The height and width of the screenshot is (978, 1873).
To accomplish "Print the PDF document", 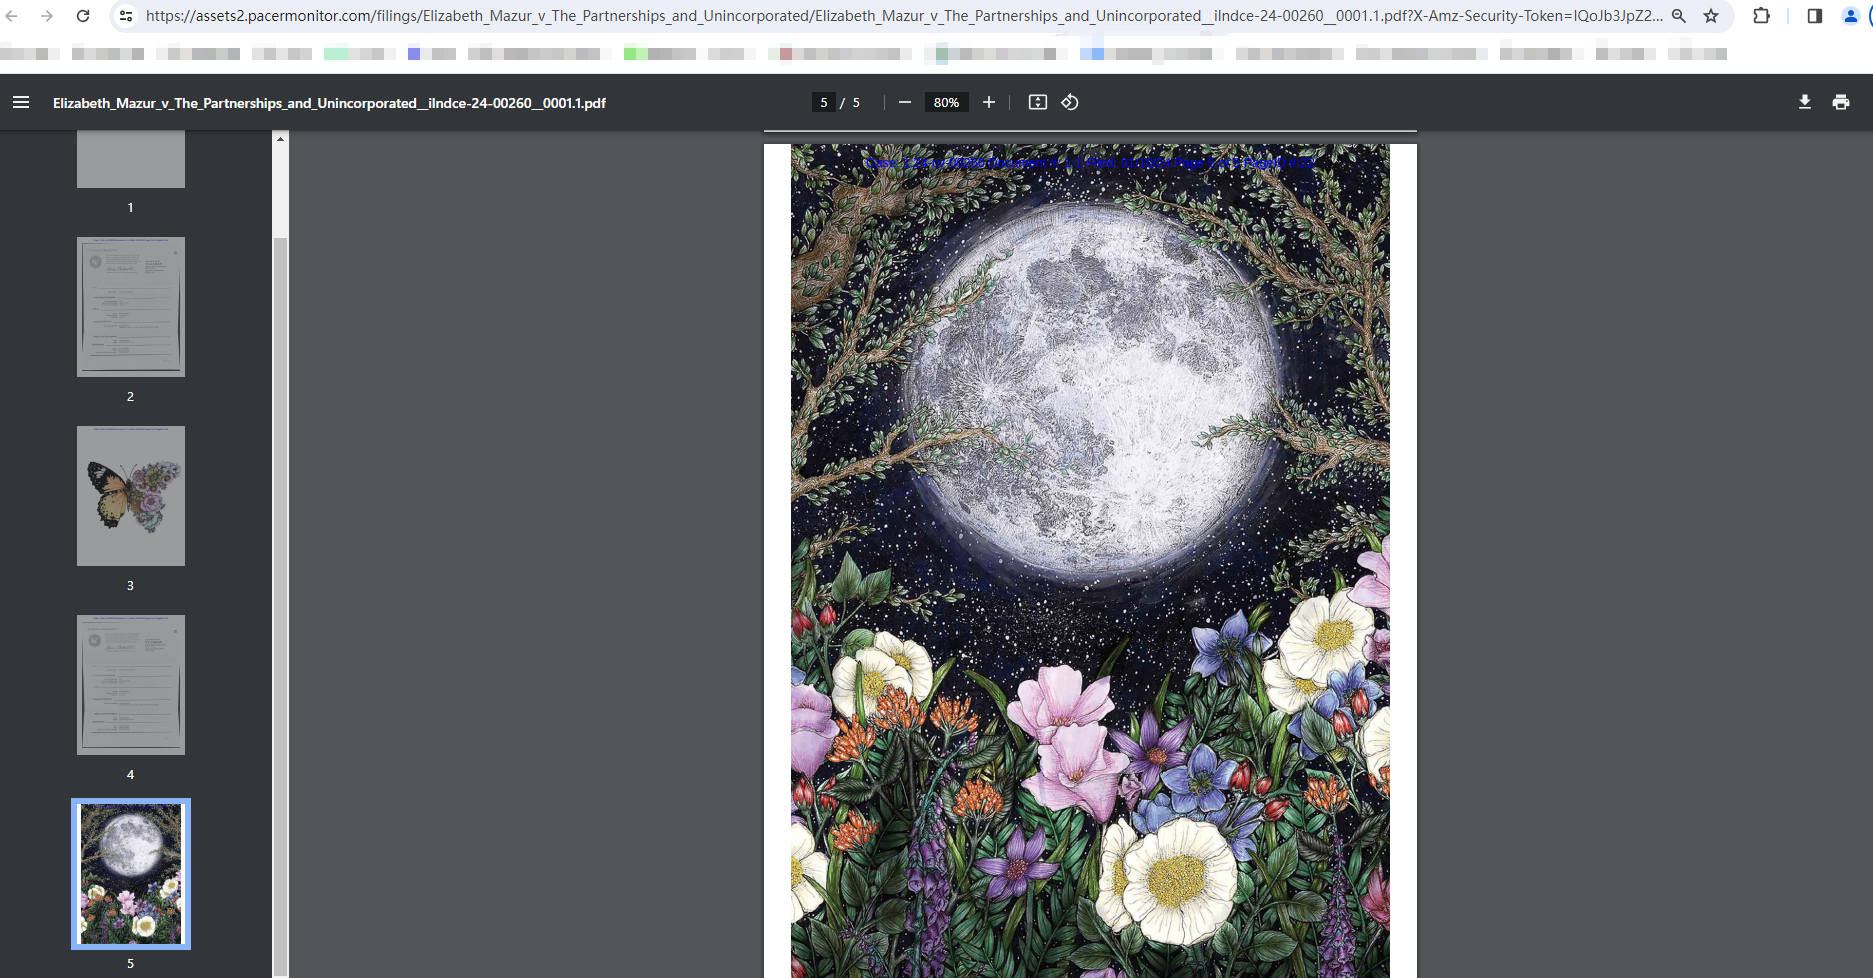I will [1841, 102].
